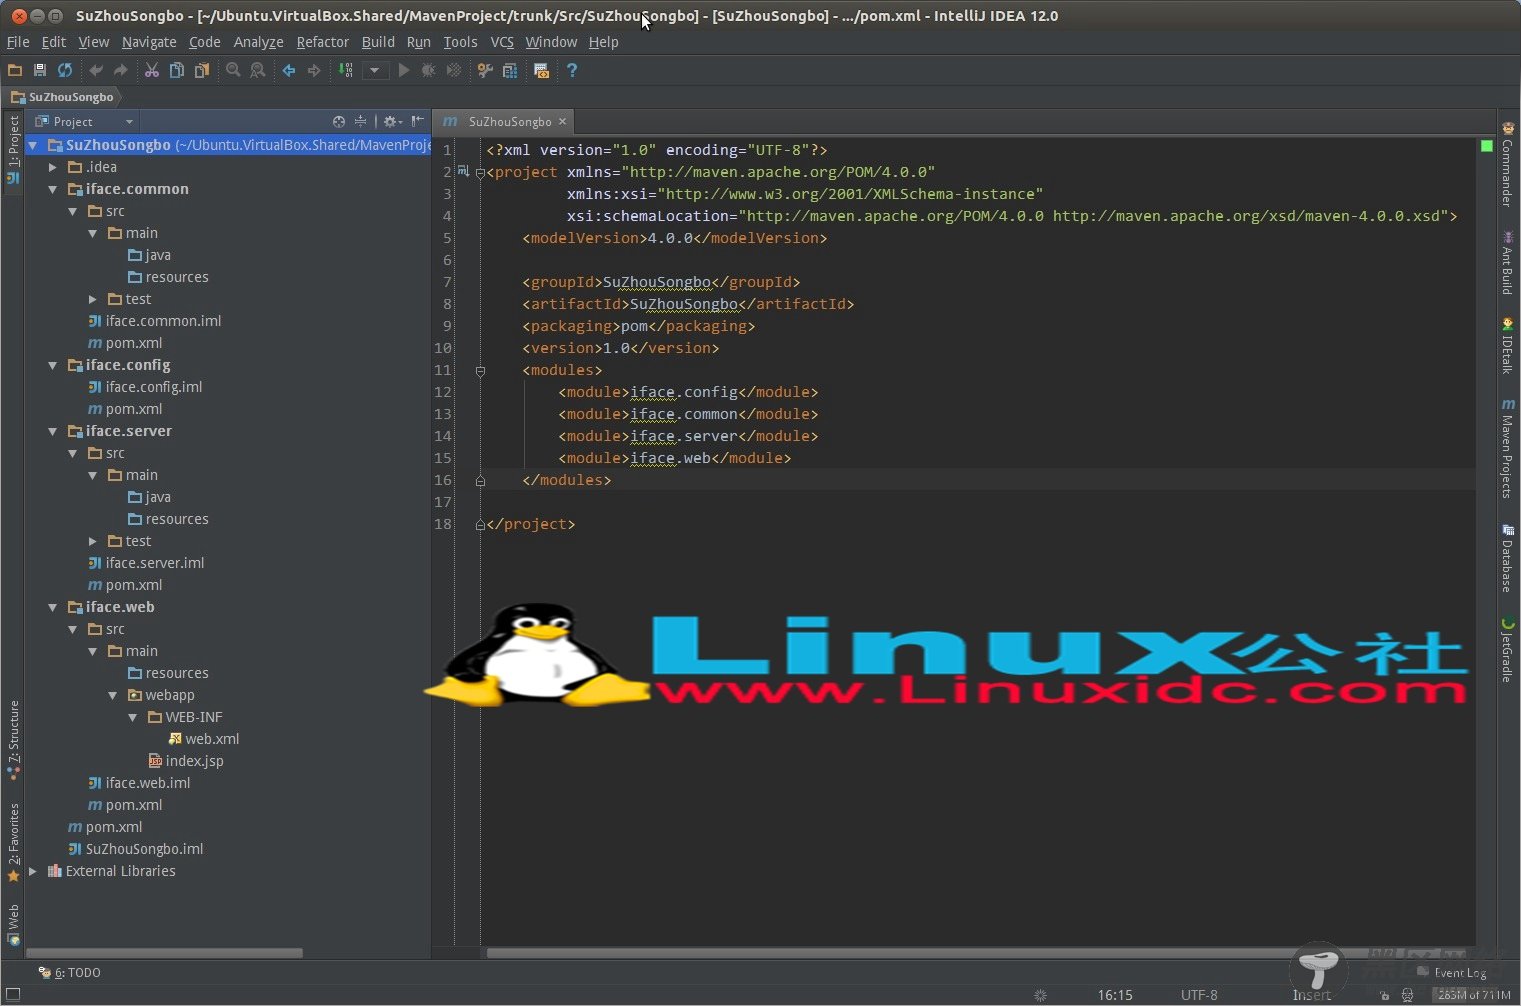
Task: Select index.jsp in the project tree
Action: (186, 761)
